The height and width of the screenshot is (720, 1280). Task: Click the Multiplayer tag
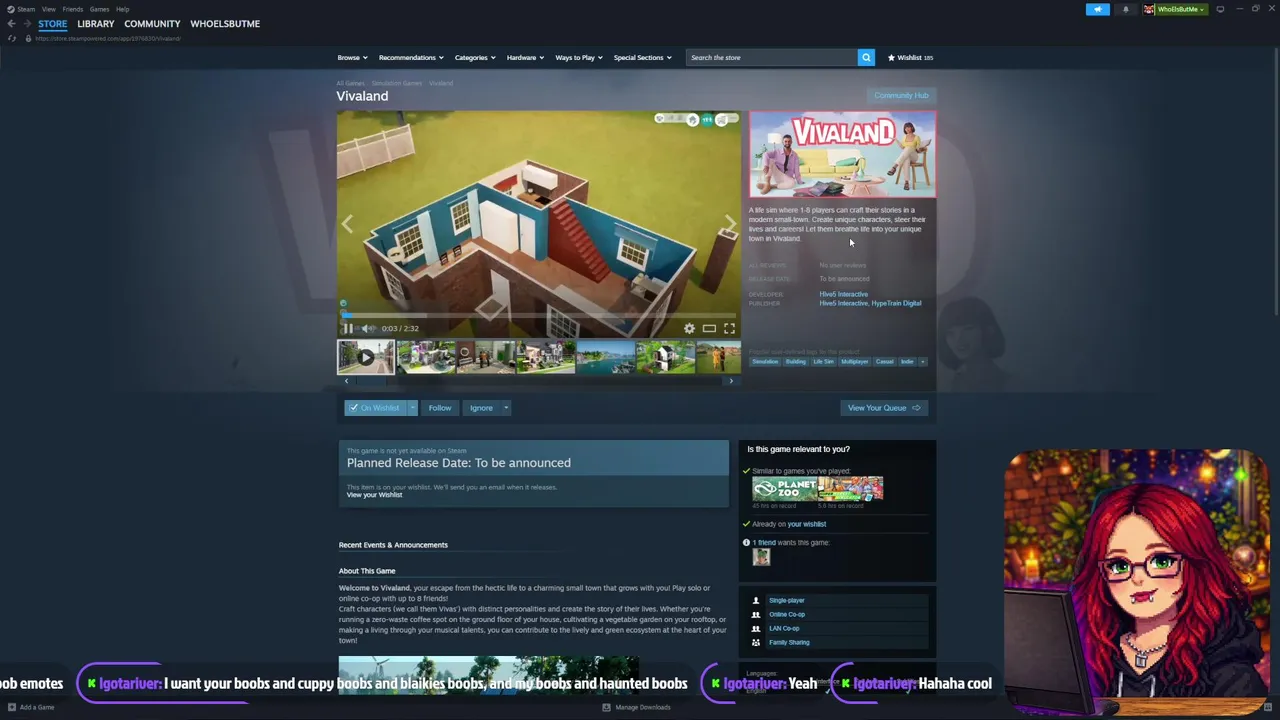pyautogui.click(x=854, y=361)
